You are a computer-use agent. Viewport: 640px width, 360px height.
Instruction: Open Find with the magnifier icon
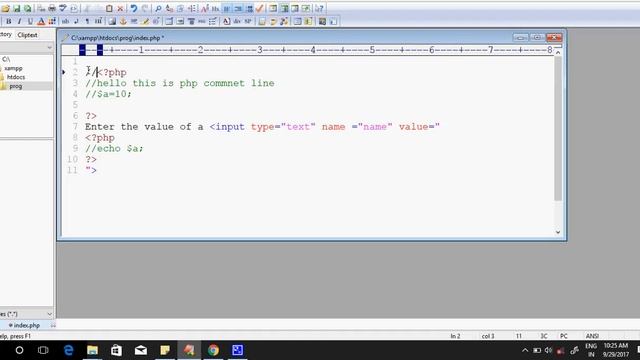(x=158, y=8)
